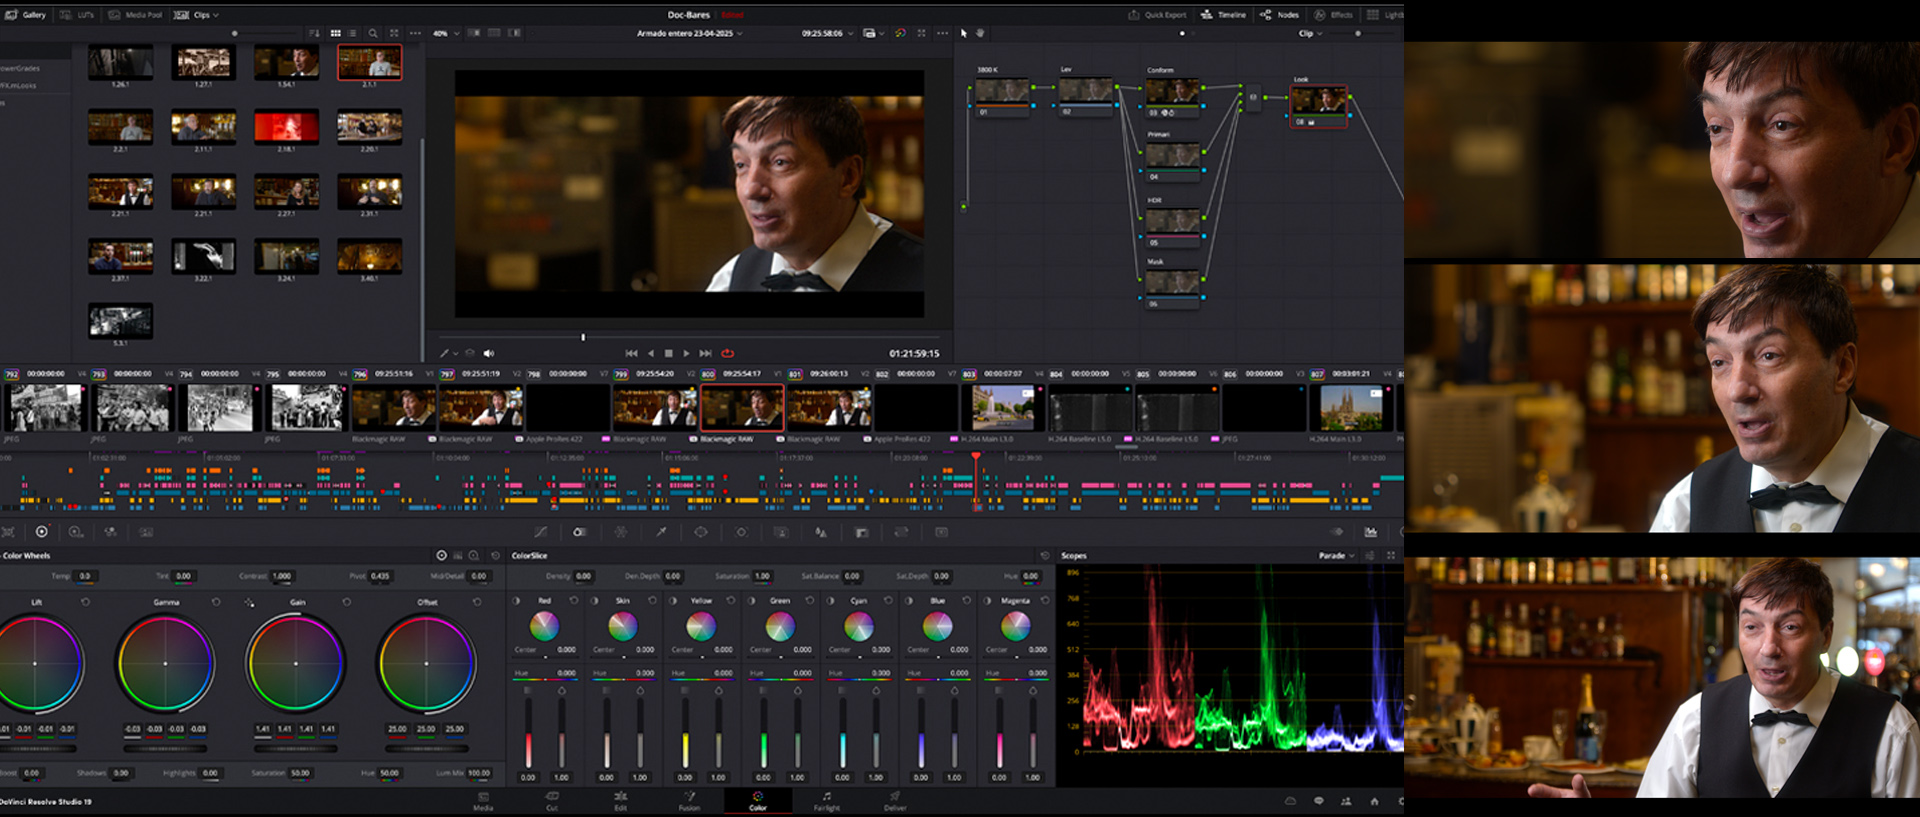Reset the Gain color wheel

(347, 602)
